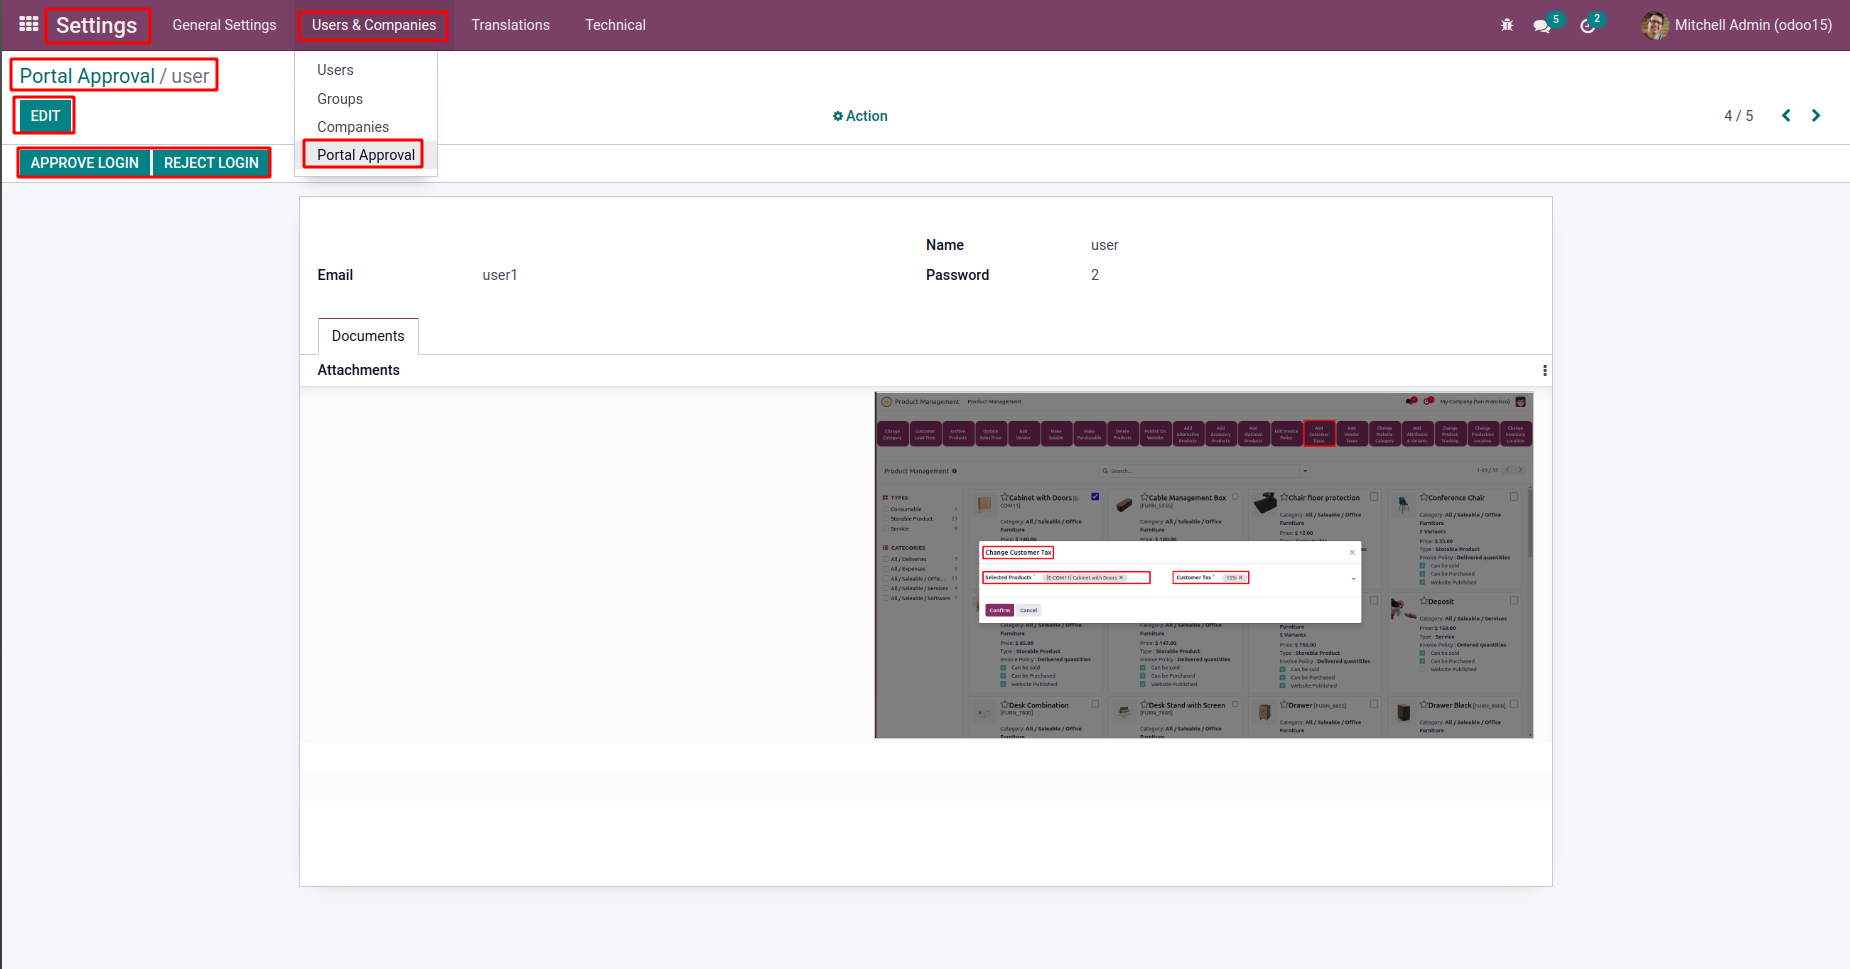The width and height of the screenshot is (1850, 969).
Task: Click Mitchell Admin user avatar
Action: pyautogui.click(x=1655, y=25)
